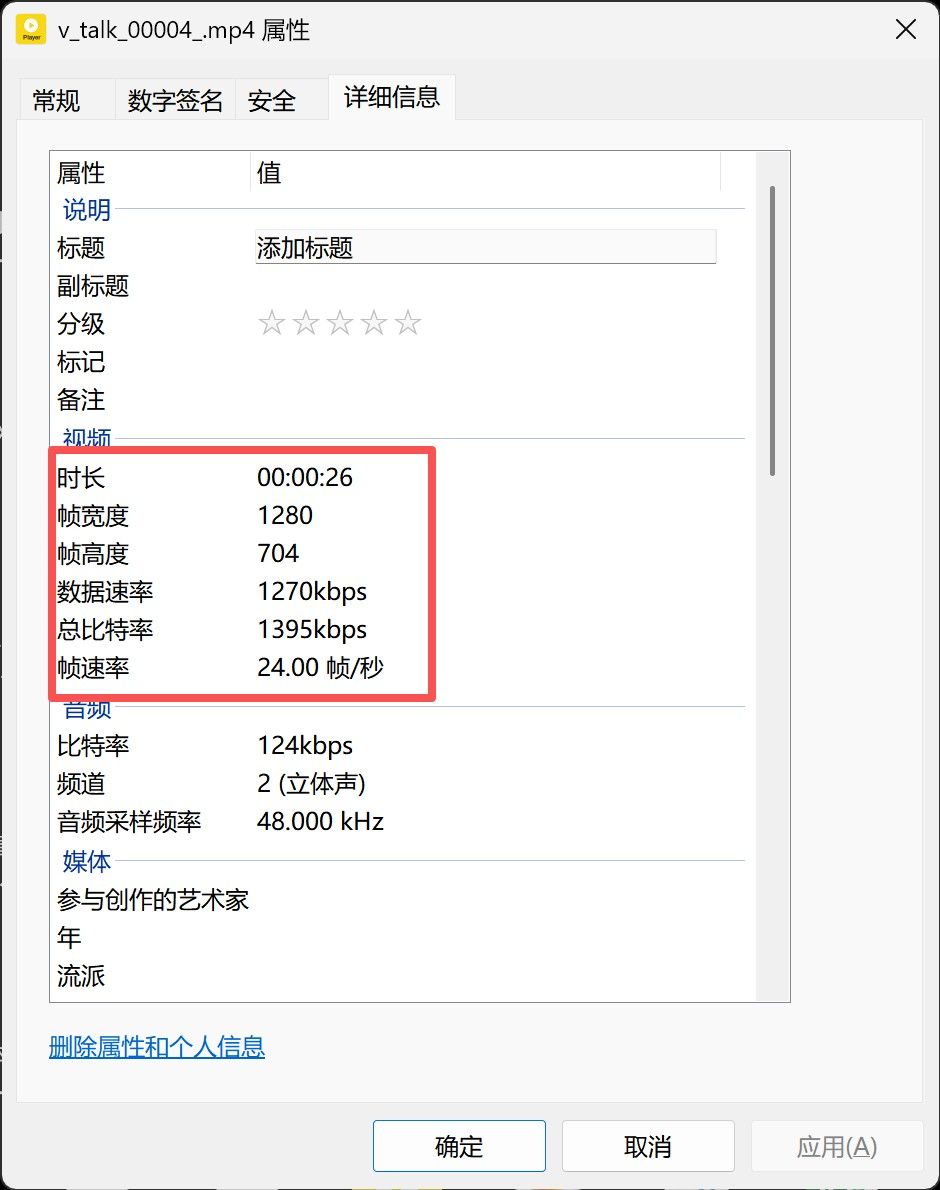This screenshot has height=1190, width=940.
Task: Click the 添加标题 title input field
Action: [x=486, y=247]
